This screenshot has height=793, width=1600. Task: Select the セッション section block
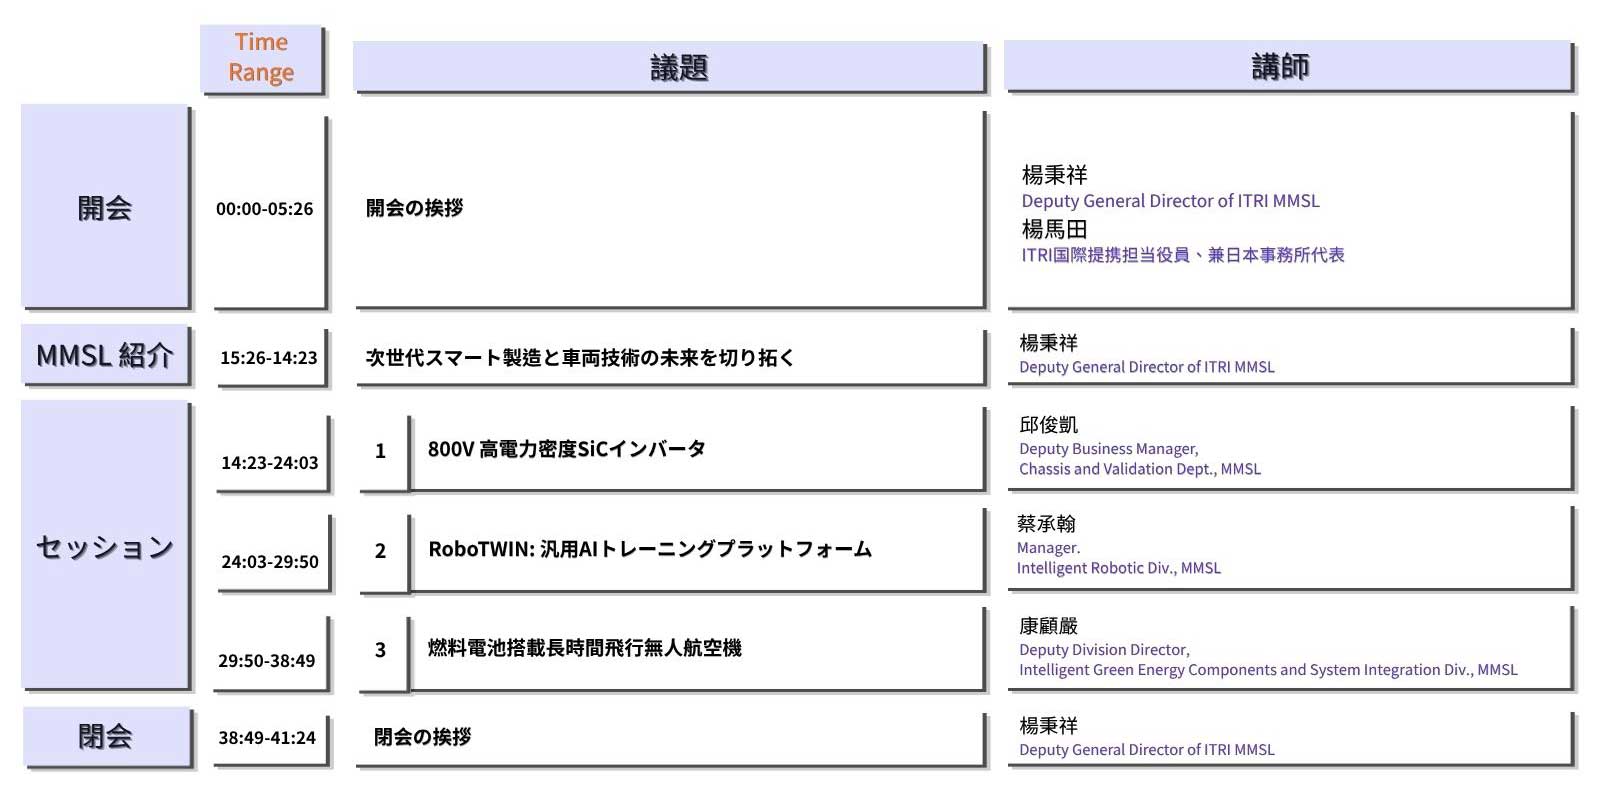105,545
